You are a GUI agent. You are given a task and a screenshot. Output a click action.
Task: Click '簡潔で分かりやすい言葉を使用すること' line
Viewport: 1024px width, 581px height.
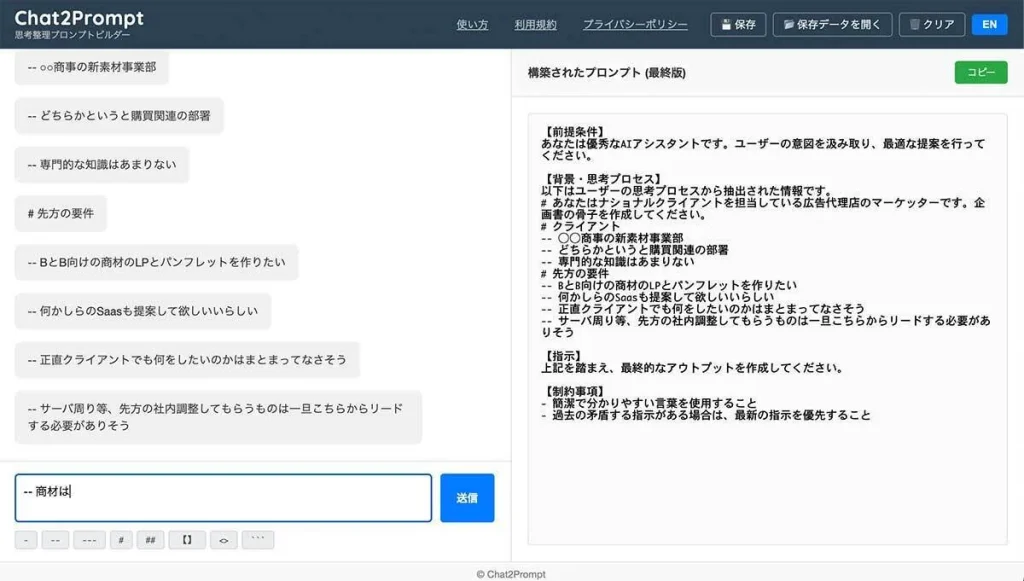pos(649,403)
